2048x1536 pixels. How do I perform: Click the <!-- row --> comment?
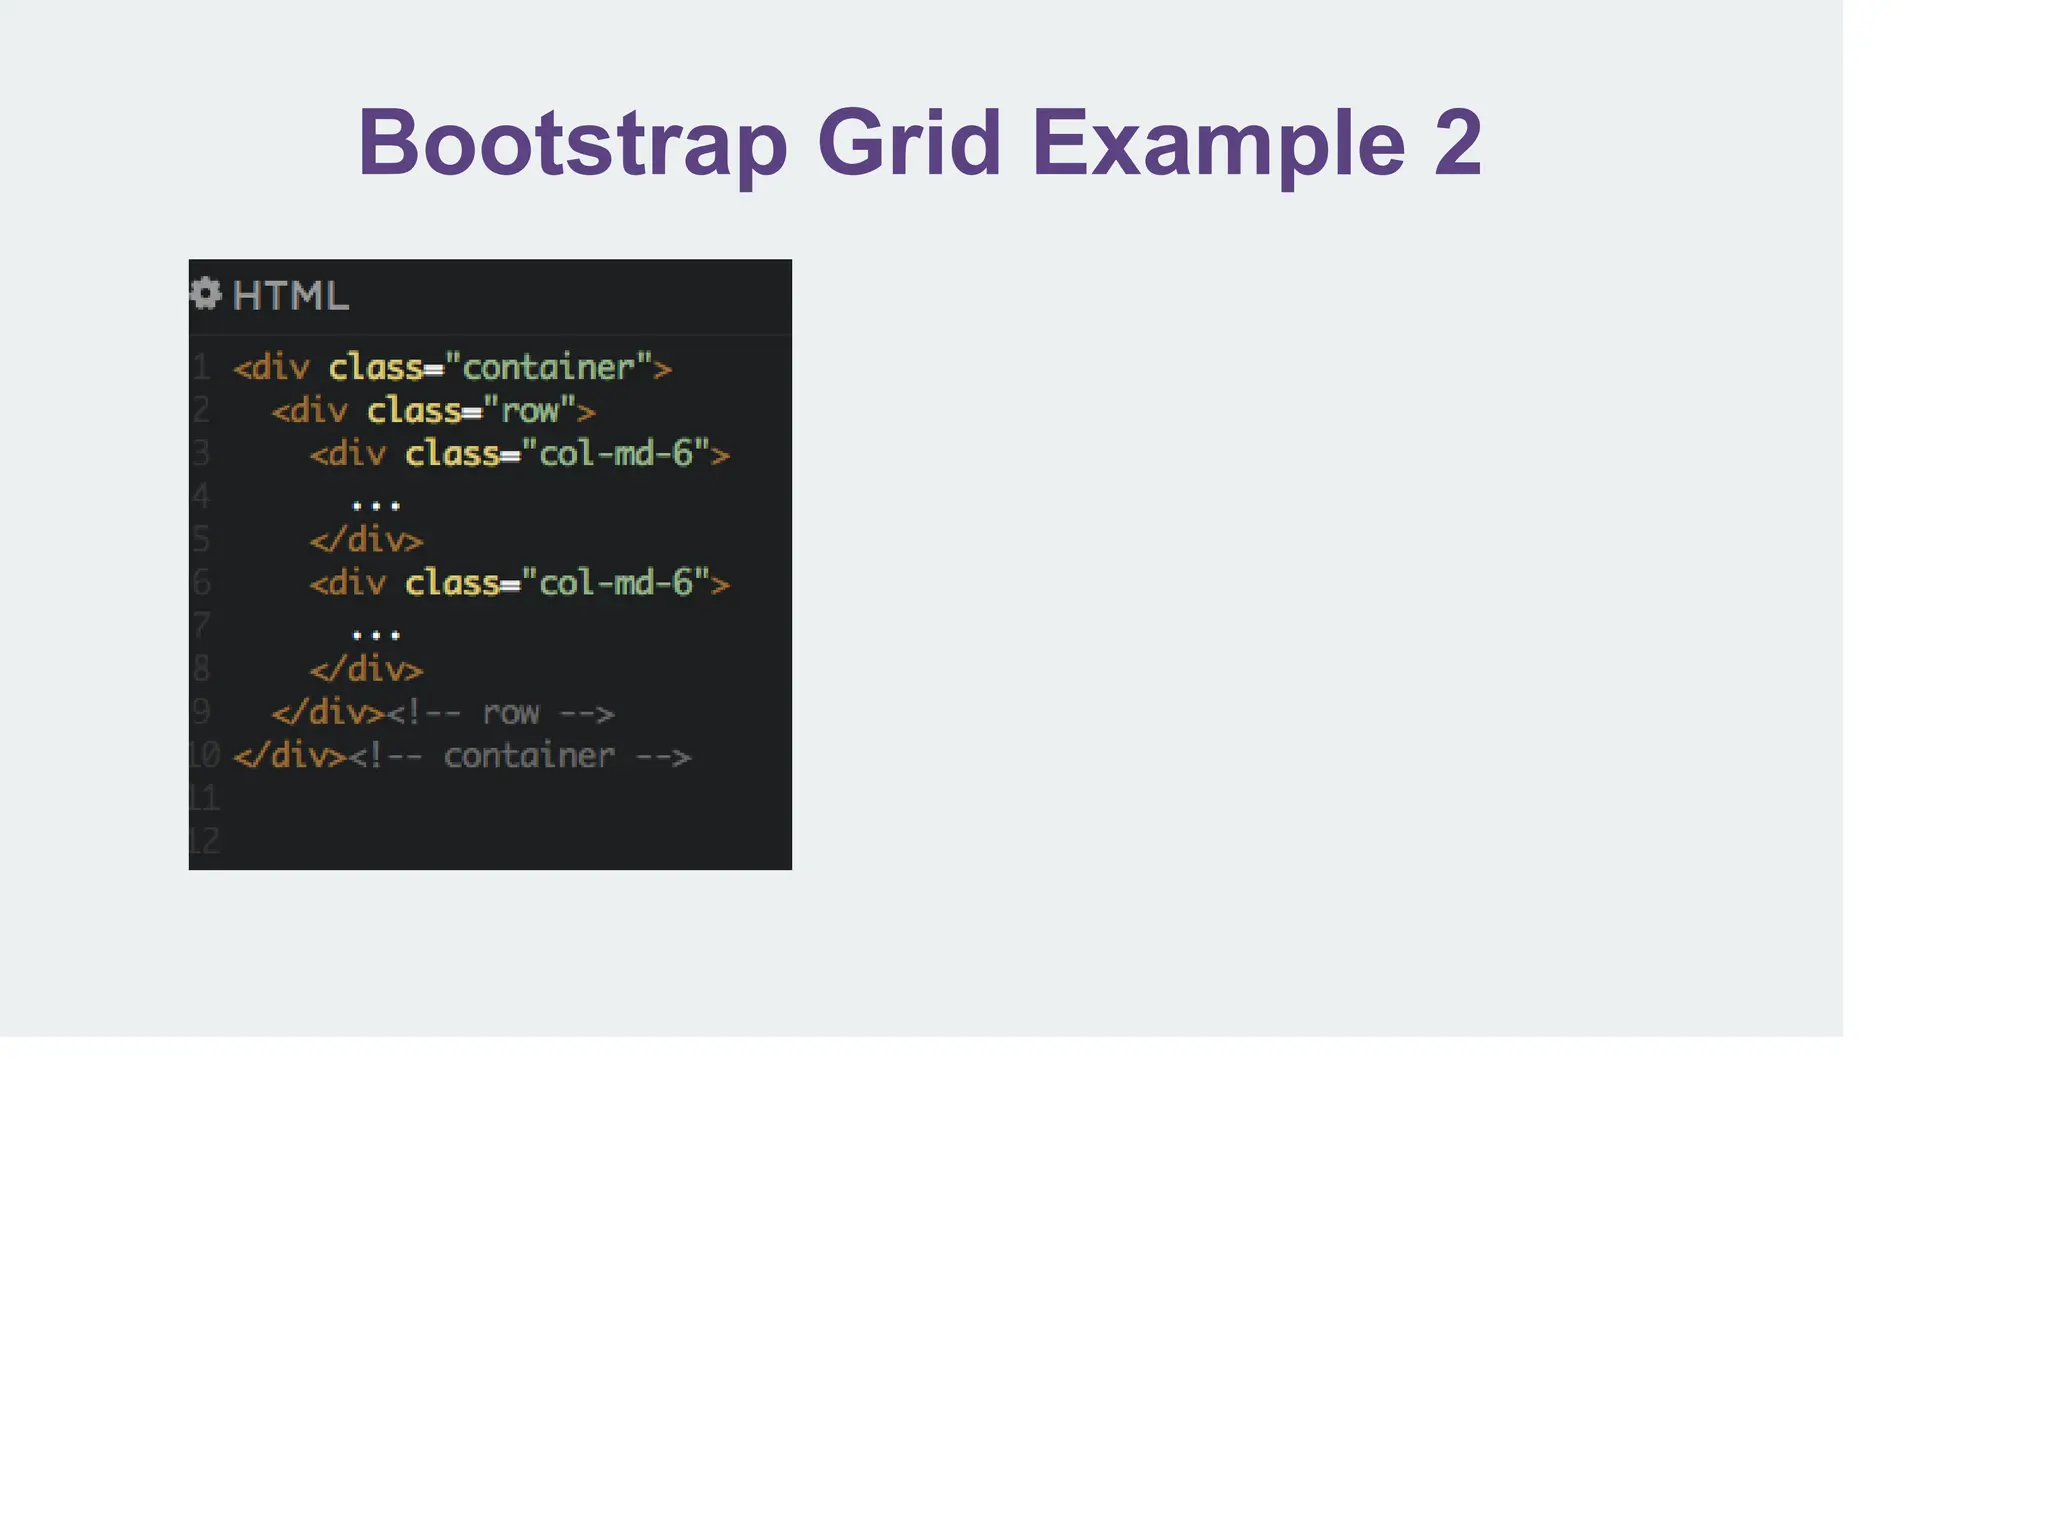pyautogui.click(x=501, y=713)
